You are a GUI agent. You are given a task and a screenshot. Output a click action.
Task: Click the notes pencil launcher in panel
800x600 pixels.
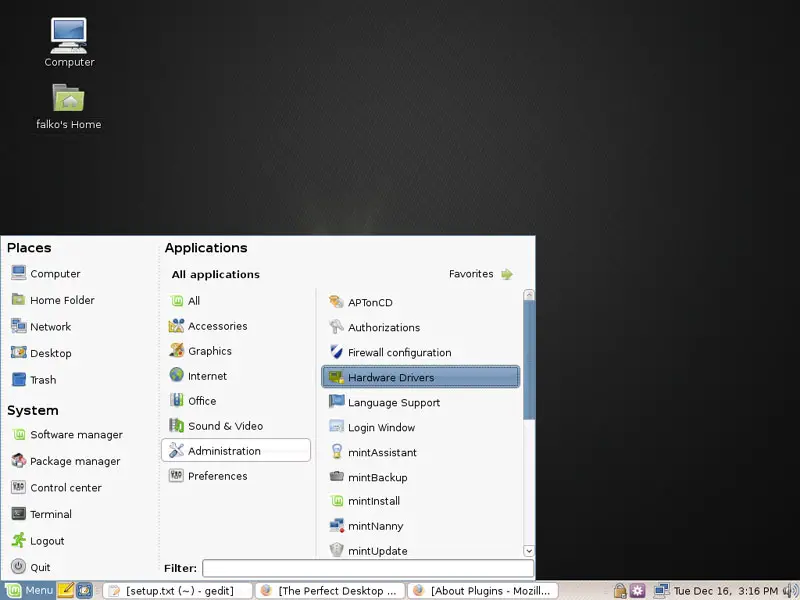[x=66, y=590]
